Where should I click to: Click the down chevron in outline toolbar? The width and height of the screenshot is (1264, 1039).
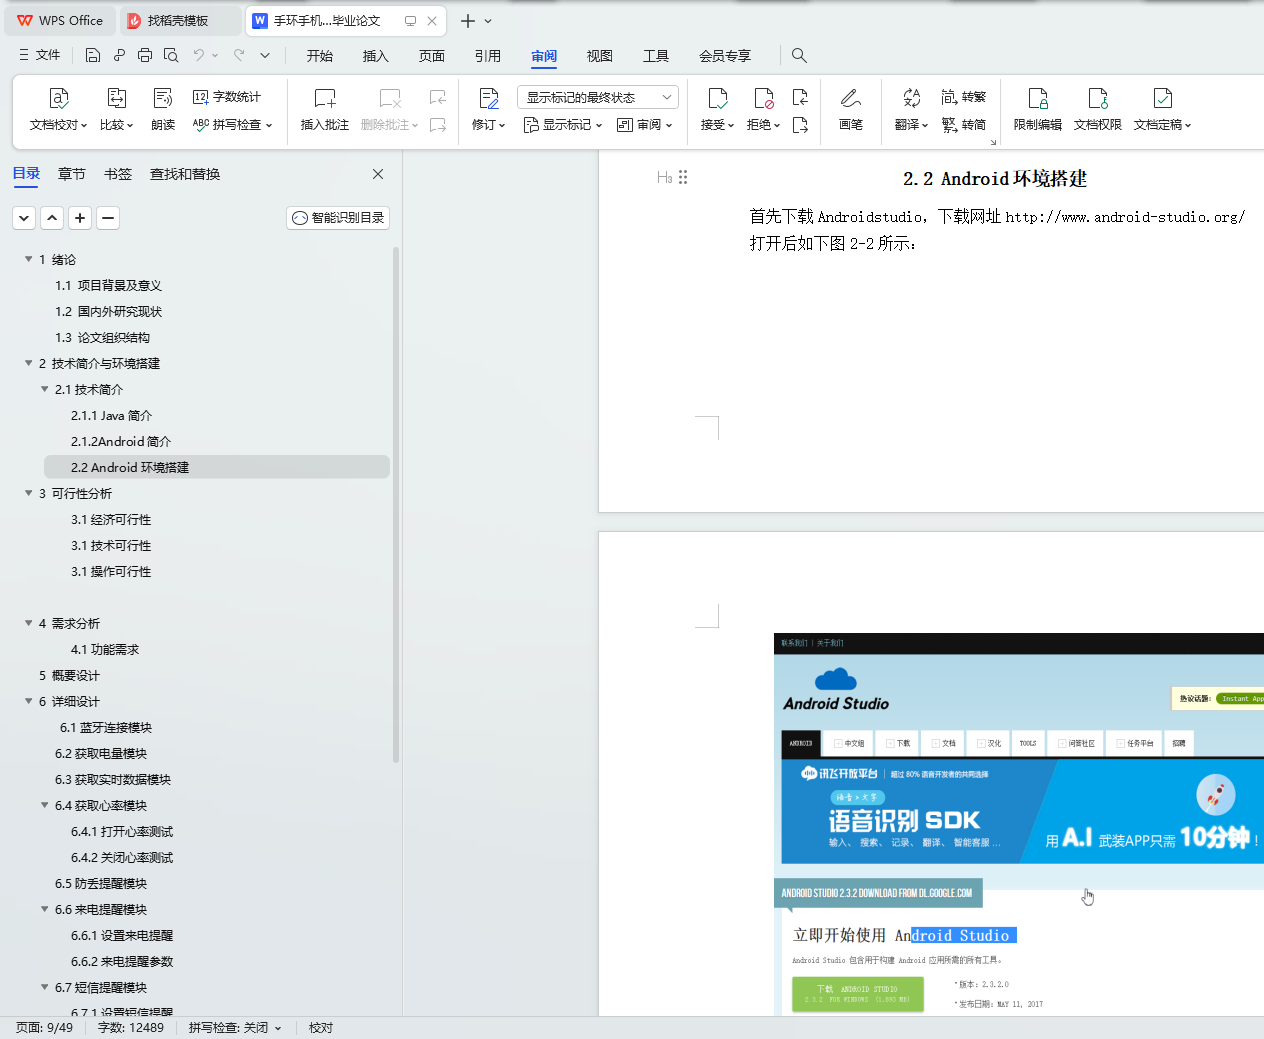24,217
